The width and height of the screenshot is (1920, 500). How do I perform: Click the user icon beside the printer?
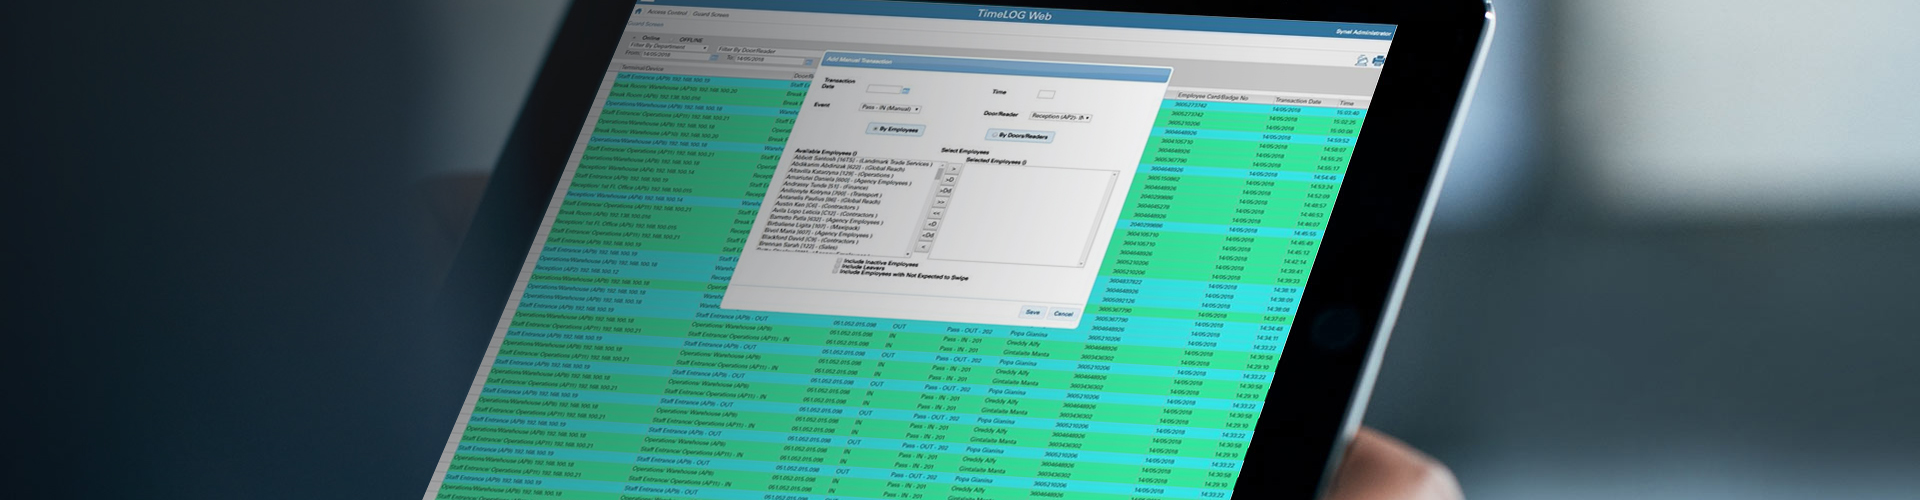coord(1362,61)
